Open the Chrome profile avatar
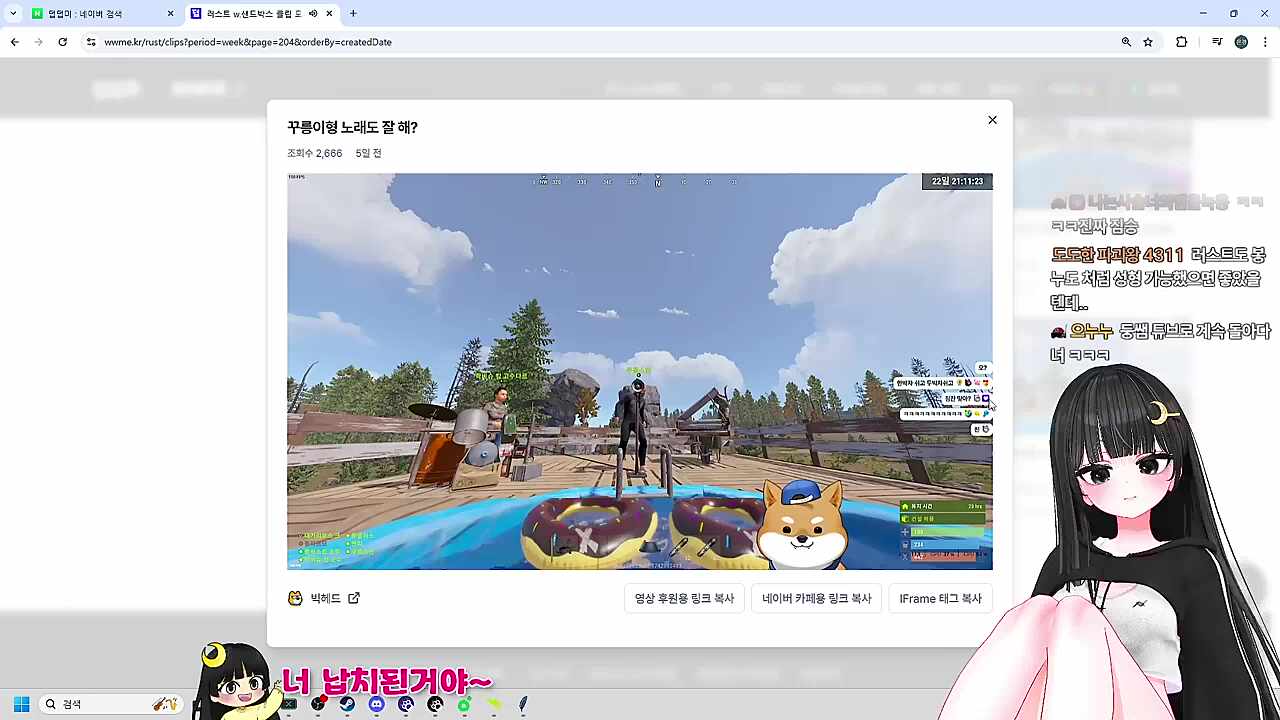This screenshot has height=720, width=1280. [1241, 42]
